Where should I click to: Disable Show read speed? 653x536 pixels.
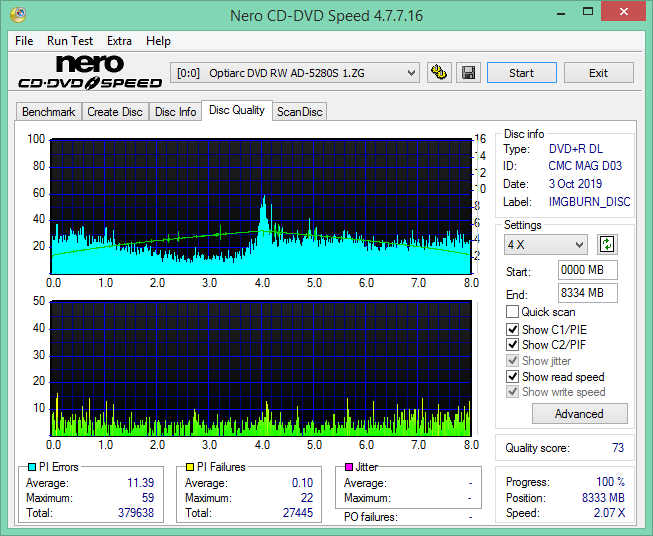[x=512, y=376]
